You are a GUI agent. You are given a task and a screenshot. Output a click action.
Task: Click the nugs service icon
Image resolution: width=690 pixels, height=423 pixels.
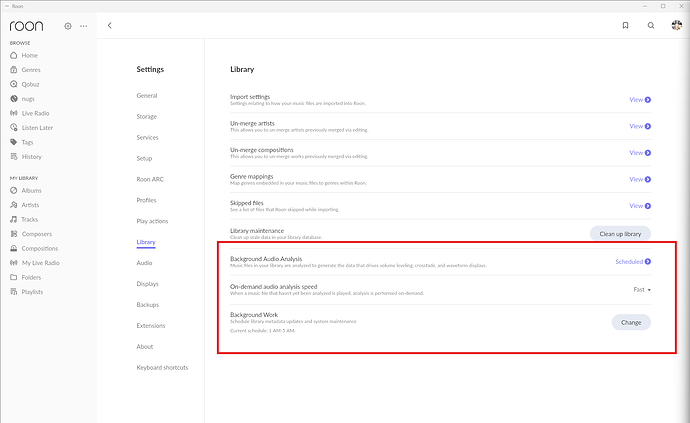[14, 99]
